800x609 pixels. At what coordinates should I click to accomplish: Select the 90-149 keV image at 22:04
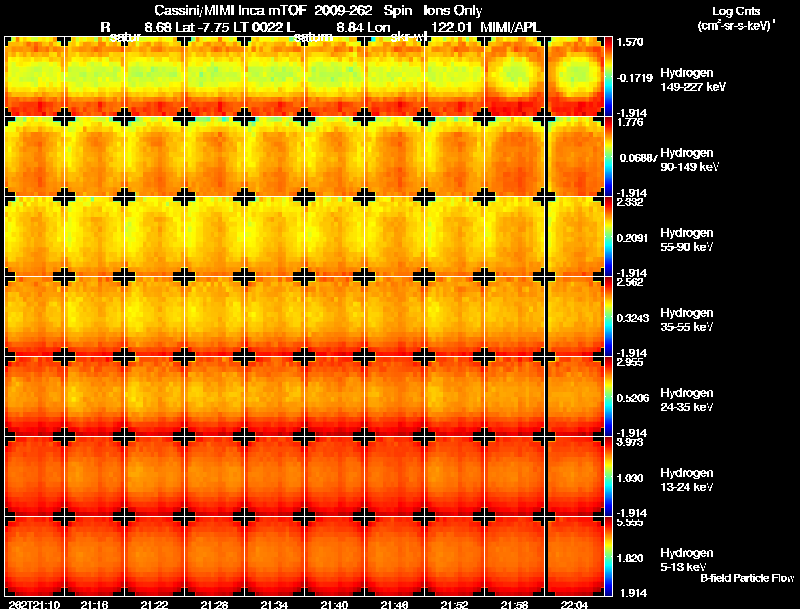(576, 157)
